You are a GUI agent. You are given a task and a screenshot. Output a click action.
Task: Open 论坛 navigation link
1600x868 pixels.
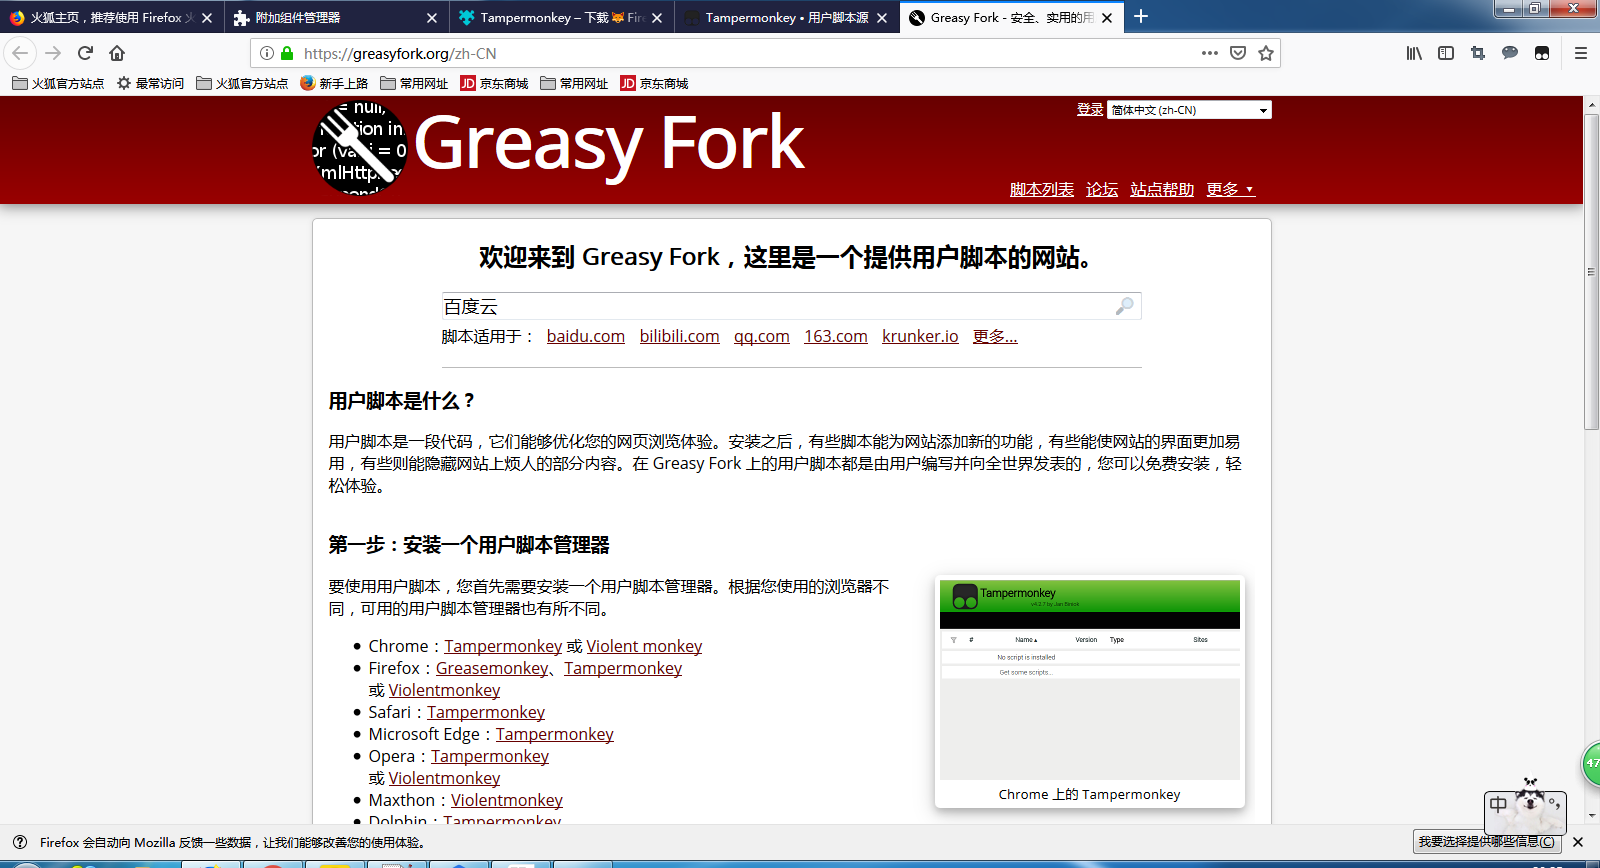(1102, 189)
